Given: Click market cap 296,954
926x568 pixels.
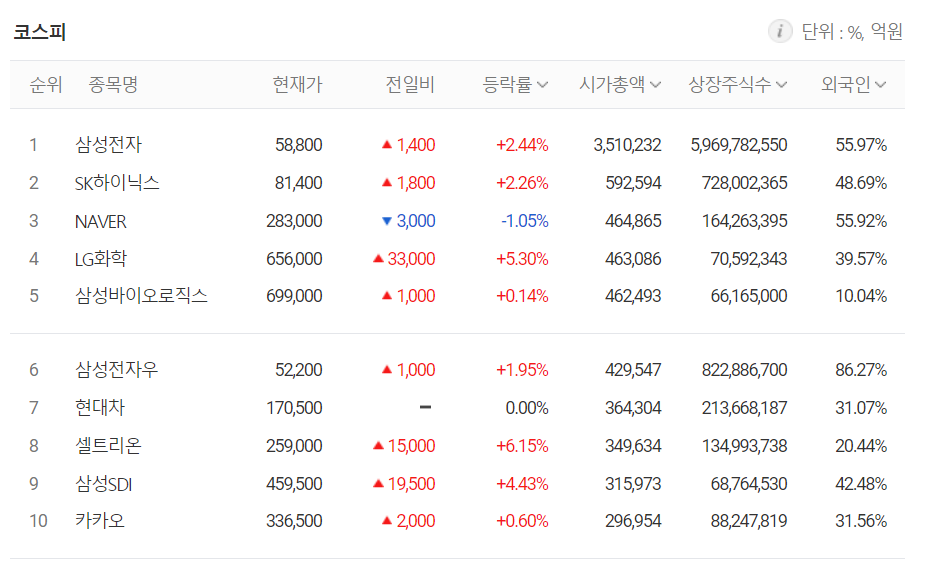Looking at the screenshot, I should pos(633,521).
